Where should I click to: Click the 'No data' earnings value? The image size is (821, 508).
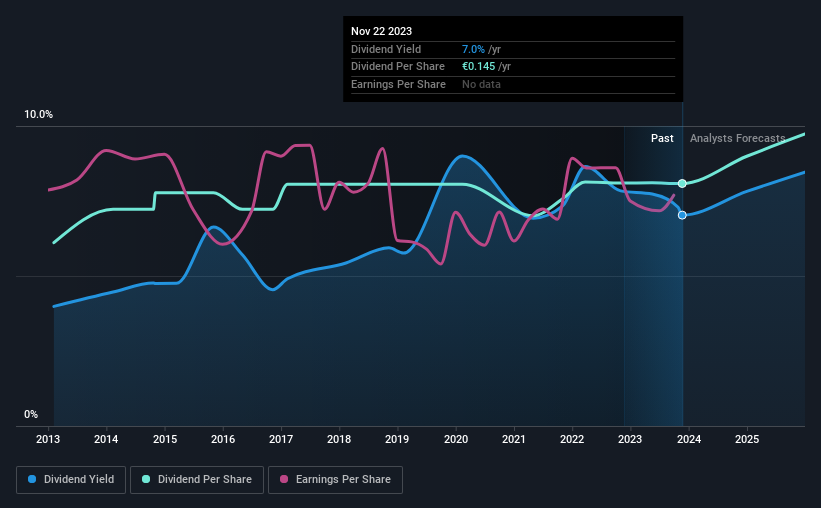[481, 84]
